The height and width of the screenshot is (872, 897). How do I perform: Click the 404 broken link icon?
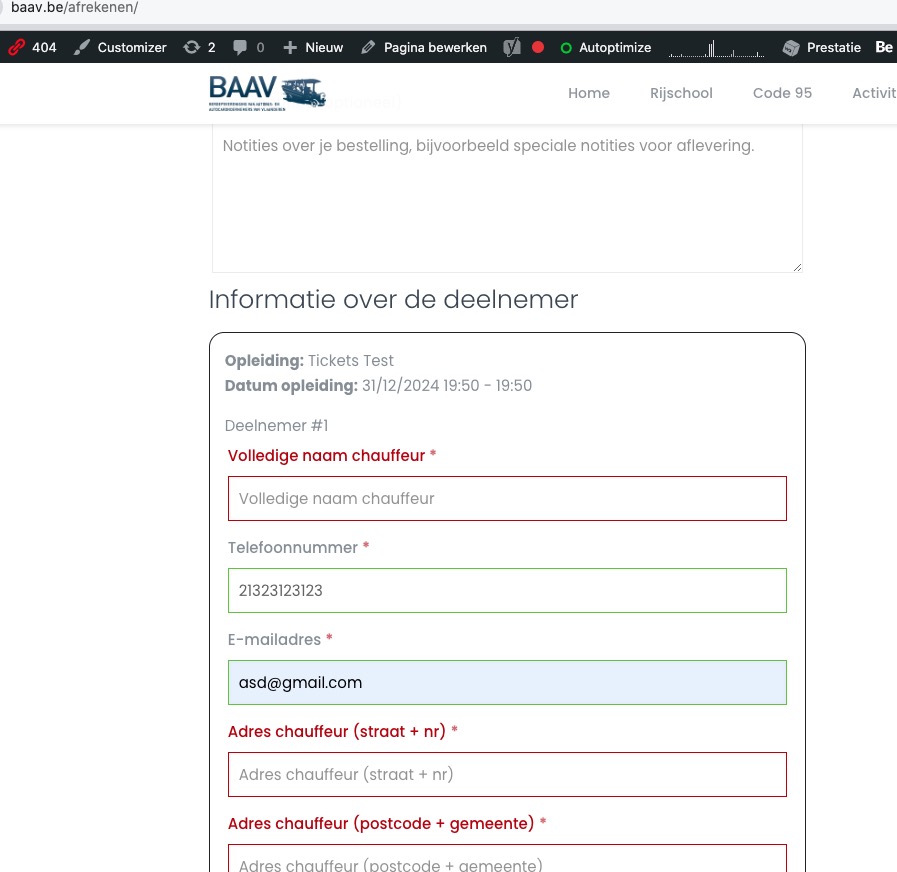[17, 47]
